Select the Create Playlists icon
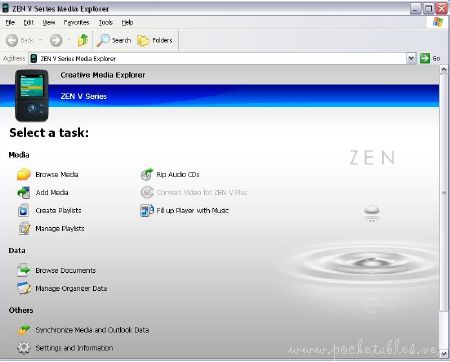The height and width of the screenshot is (362, 450). coord(24,211)
